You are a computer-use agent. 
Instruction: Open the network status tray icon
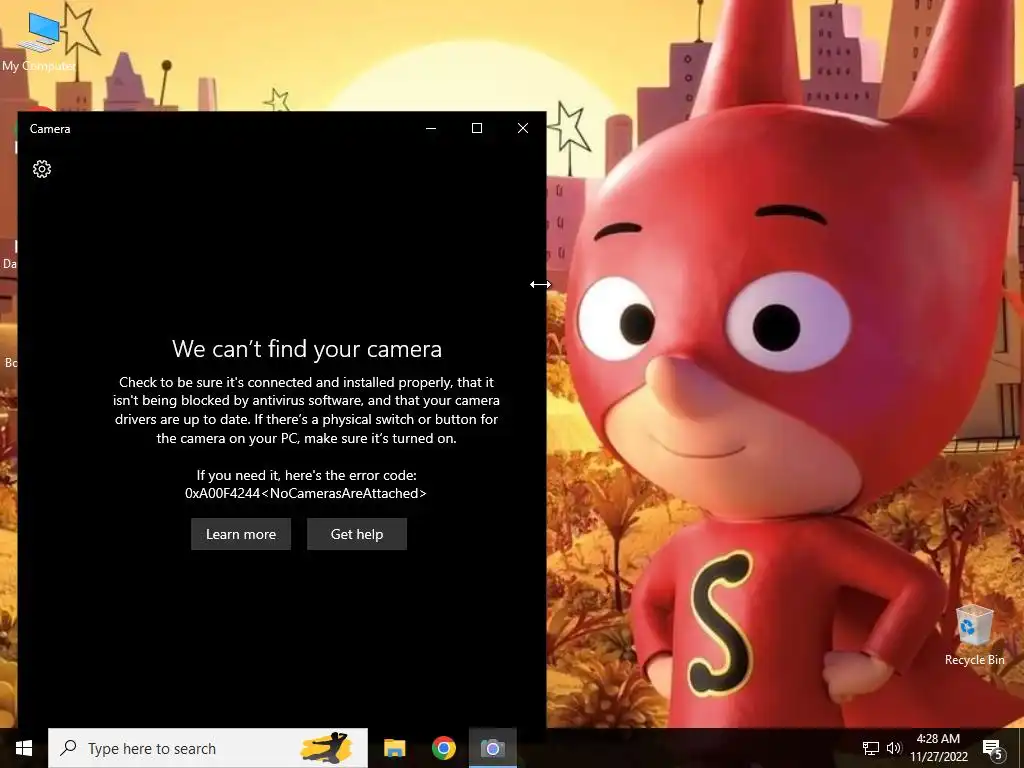[x=871, y=748]
